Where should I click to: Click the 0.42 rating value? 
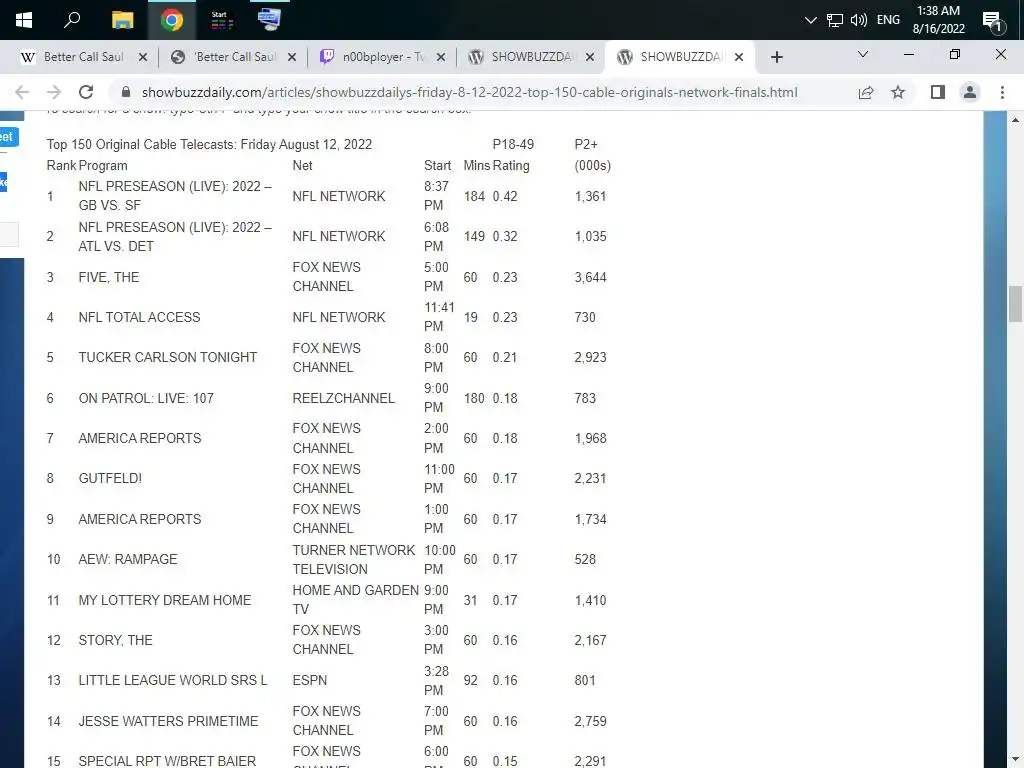[x=505, y=196]
